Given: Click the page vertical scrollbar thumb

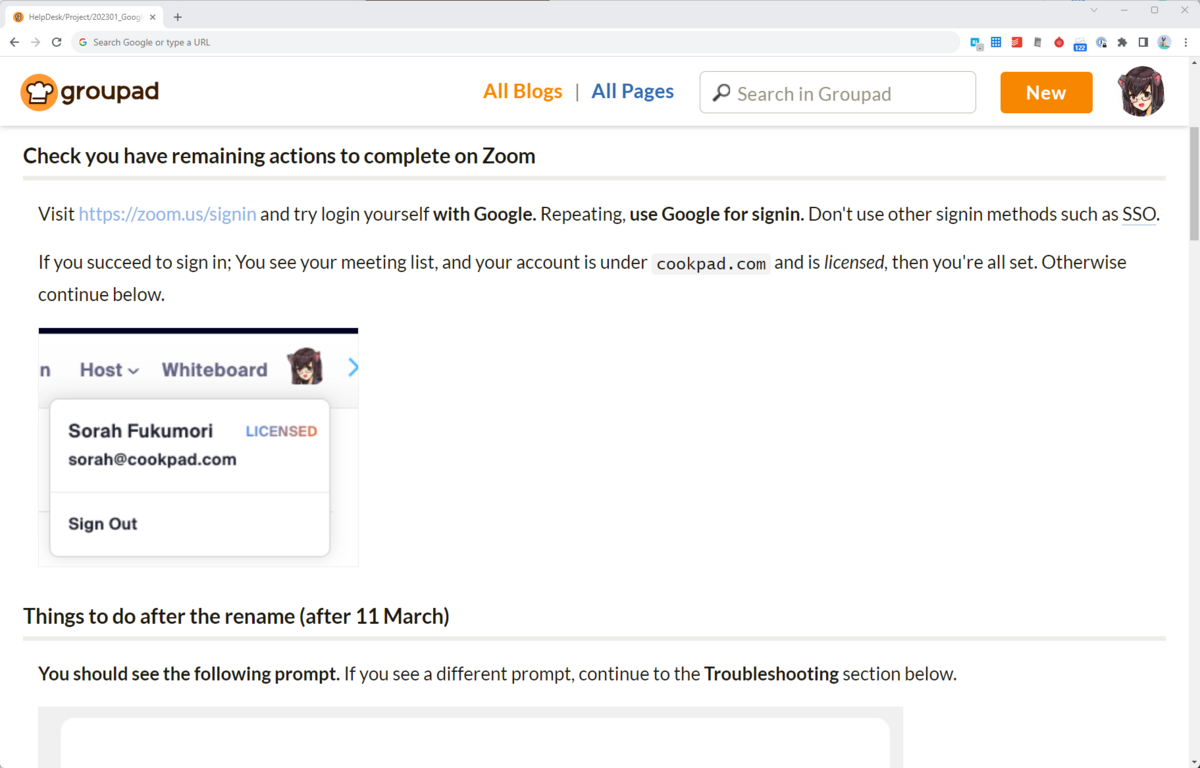Looking at the screenshot, I should click(x=1193, y=183).
